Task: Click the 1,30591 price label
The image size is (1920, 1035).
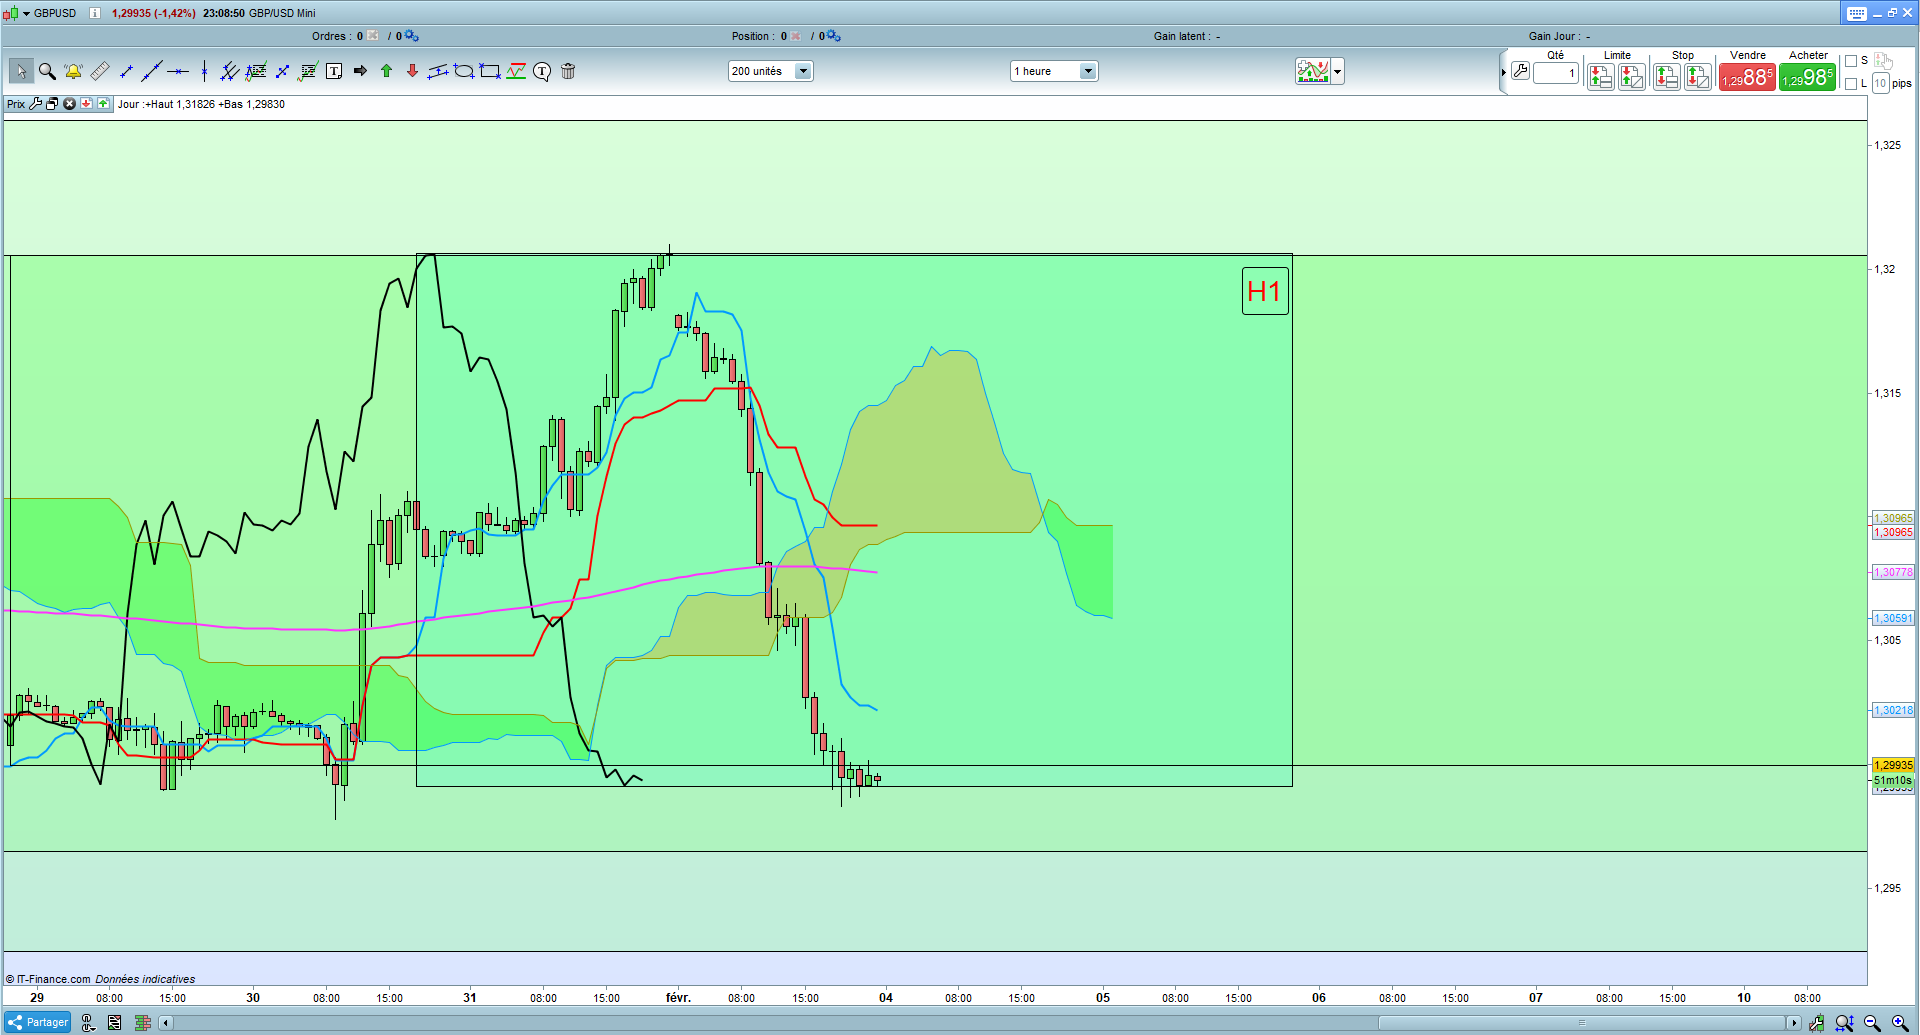Action: click(1893, 618)
